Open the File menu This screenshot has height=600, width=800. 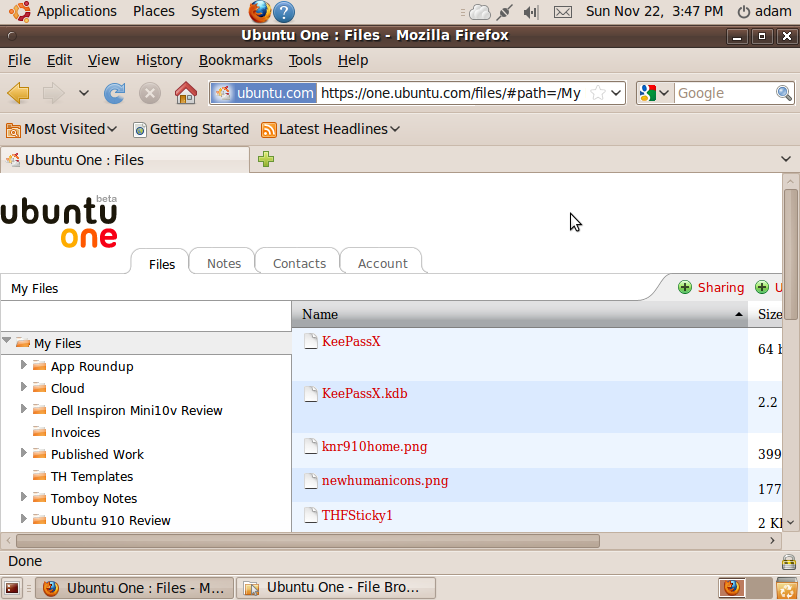(x=19, y=60)
